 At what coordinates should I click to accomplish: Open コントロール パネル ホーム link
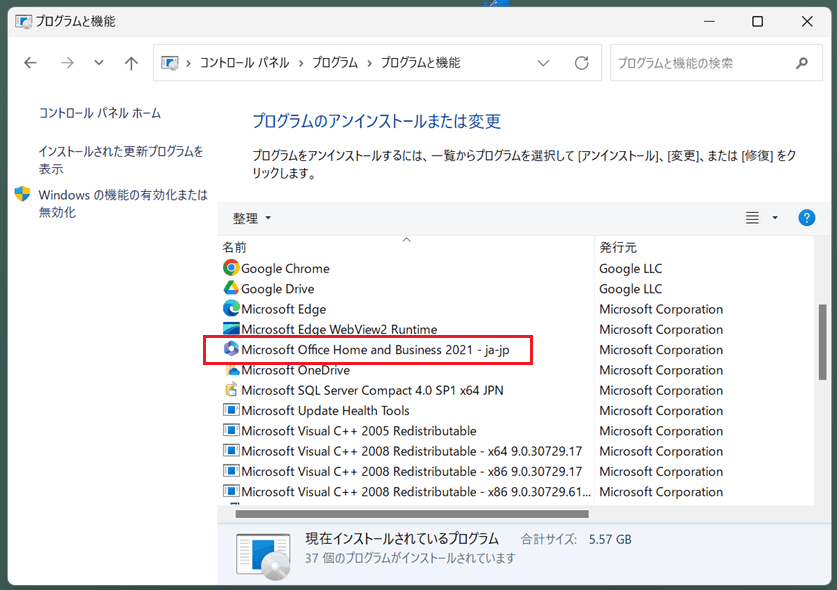100,113
